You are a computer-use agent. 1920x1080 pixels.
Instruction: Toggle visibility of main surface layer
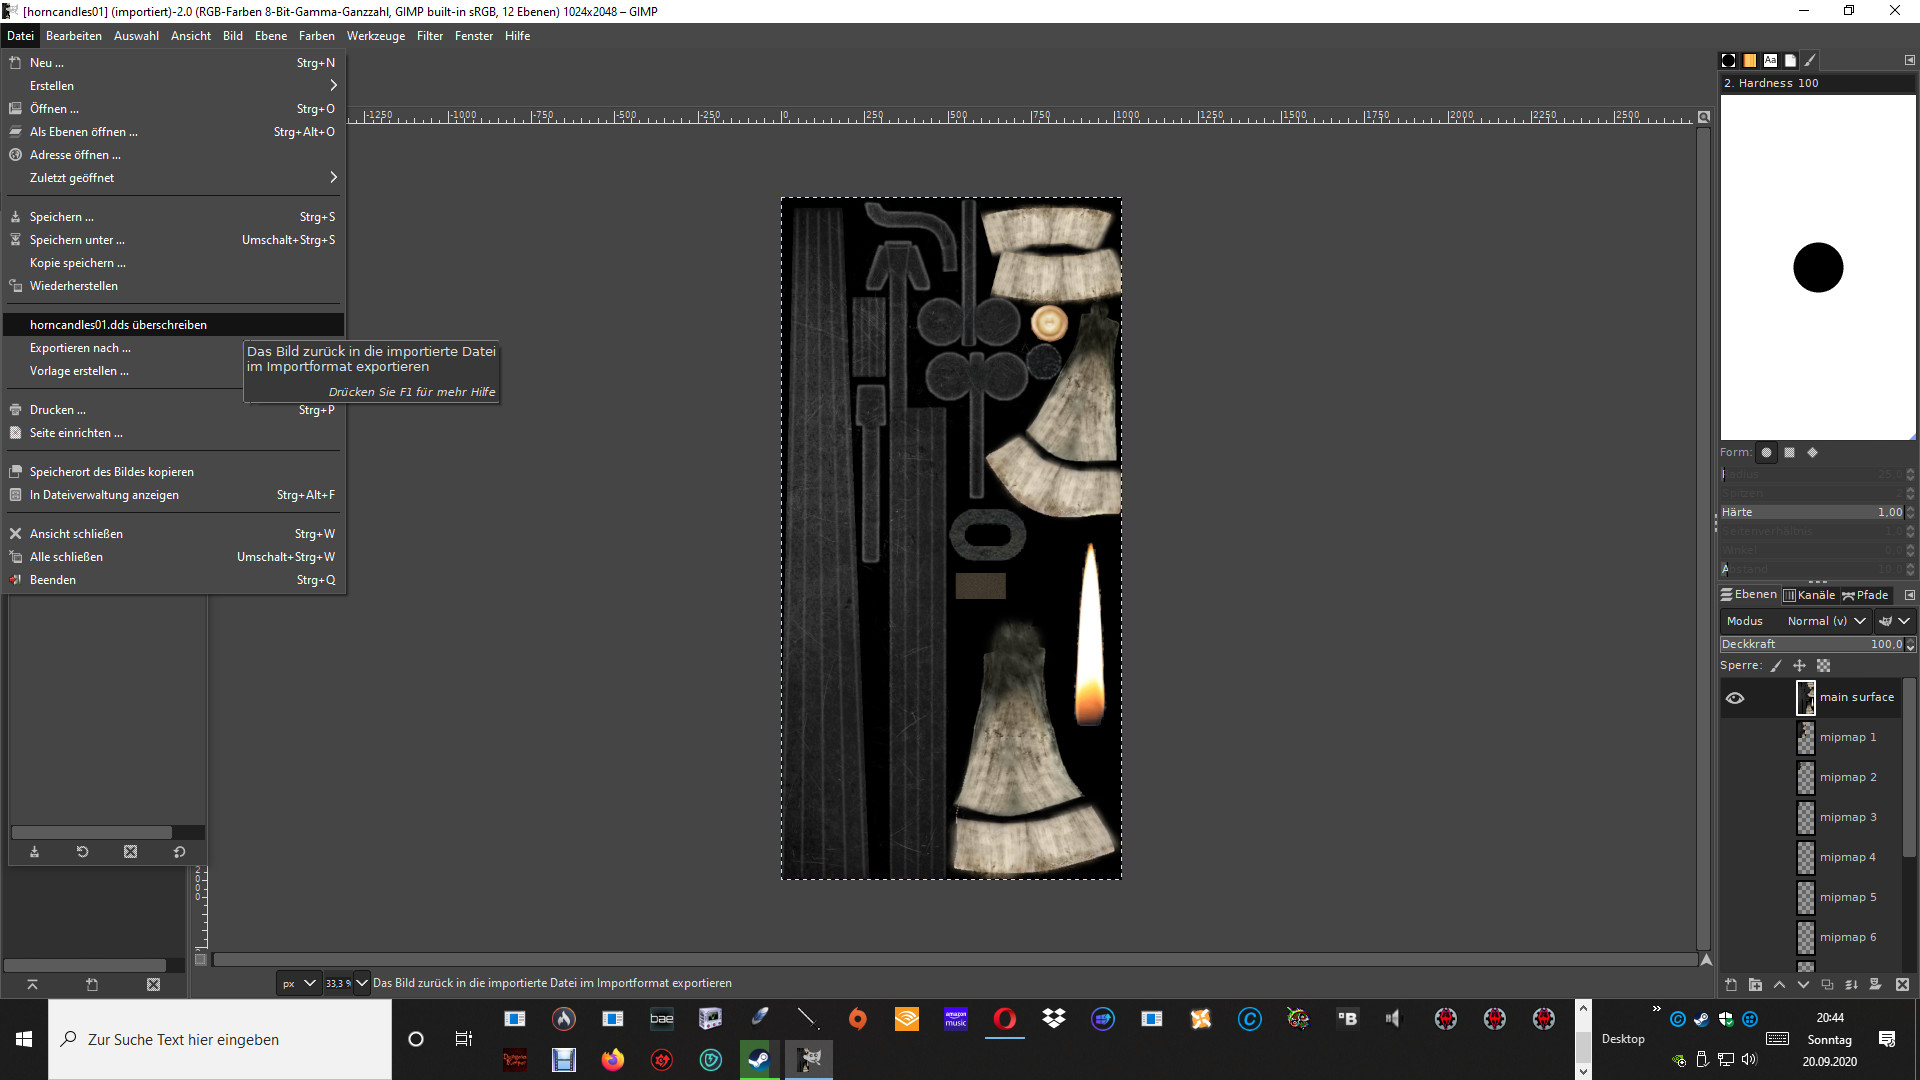(x=1735, y=698)
